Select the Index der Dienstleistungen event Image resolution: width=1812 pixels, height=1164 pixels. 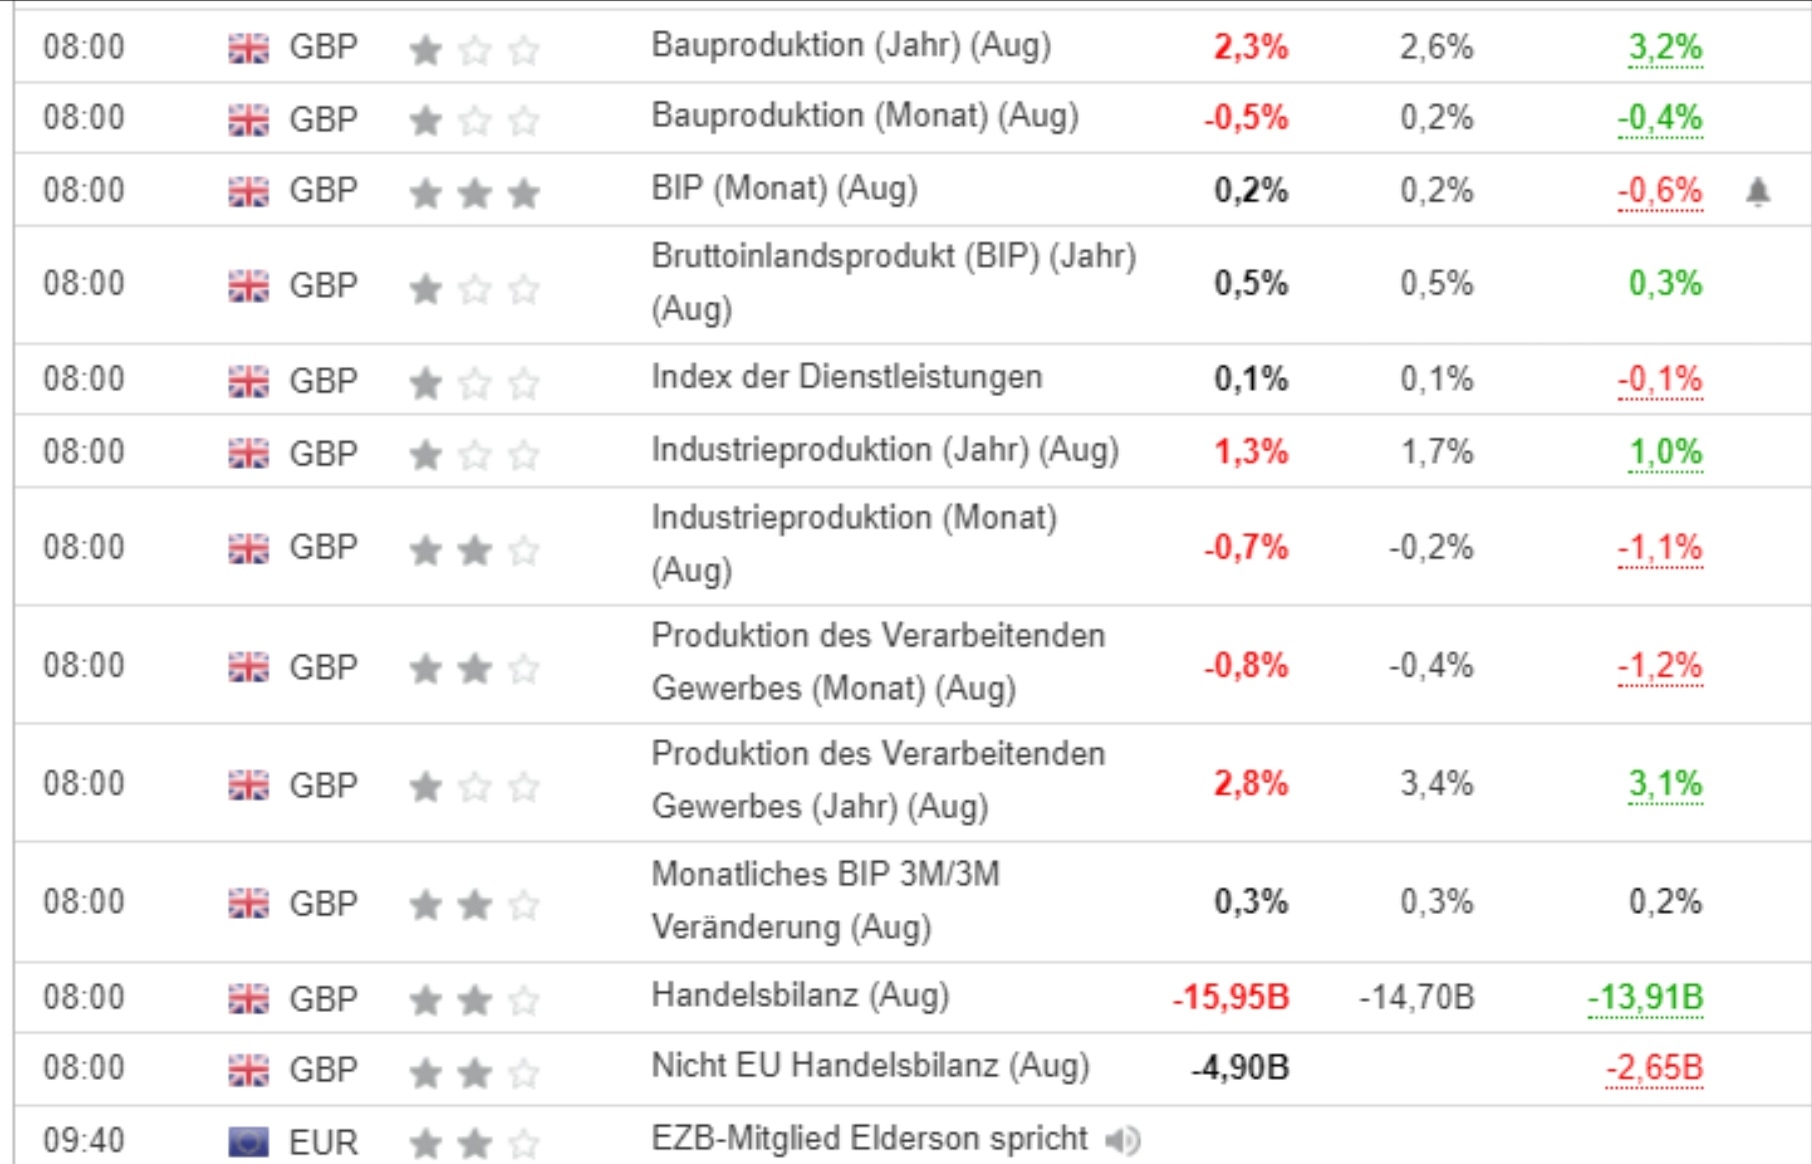point(846,378)
